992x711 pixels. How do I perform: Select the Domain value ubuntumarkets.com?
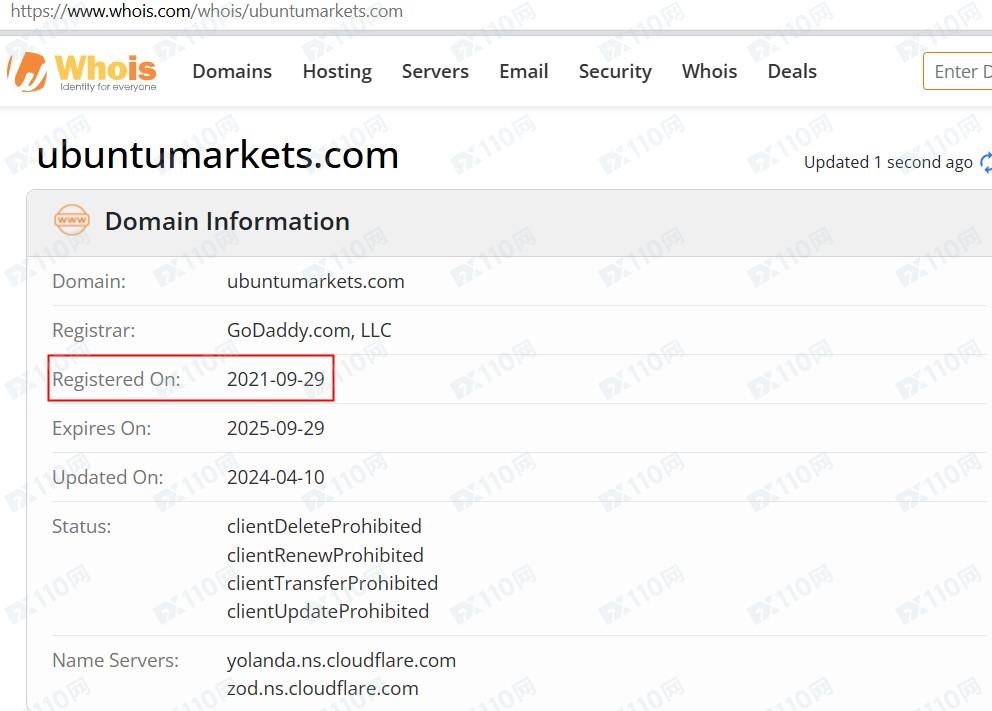tap(316, 281)
